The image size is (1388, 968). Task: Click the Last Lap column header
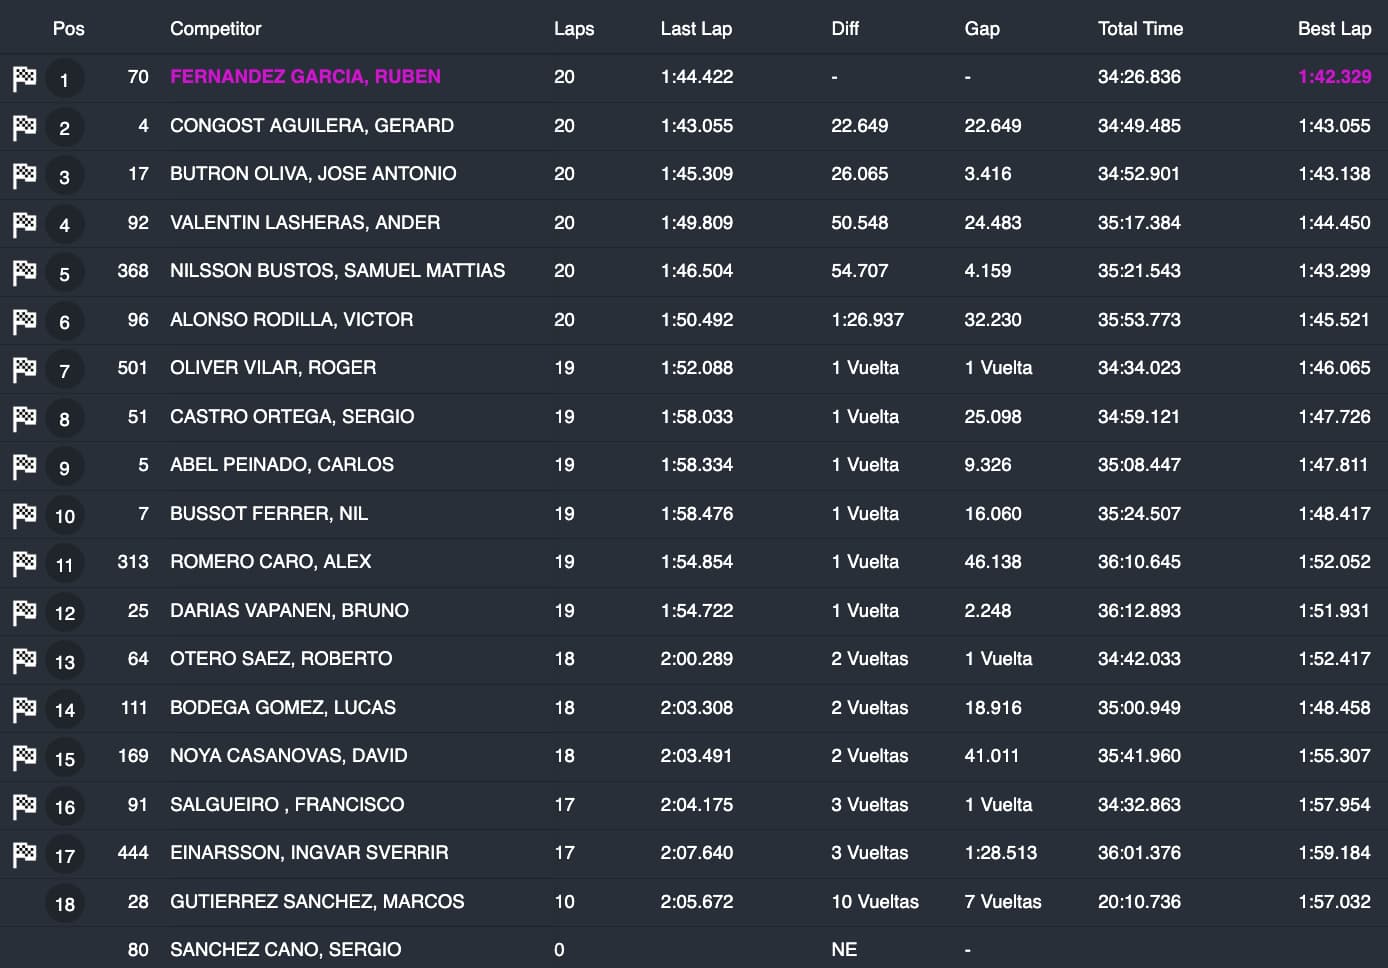(696, 29)
